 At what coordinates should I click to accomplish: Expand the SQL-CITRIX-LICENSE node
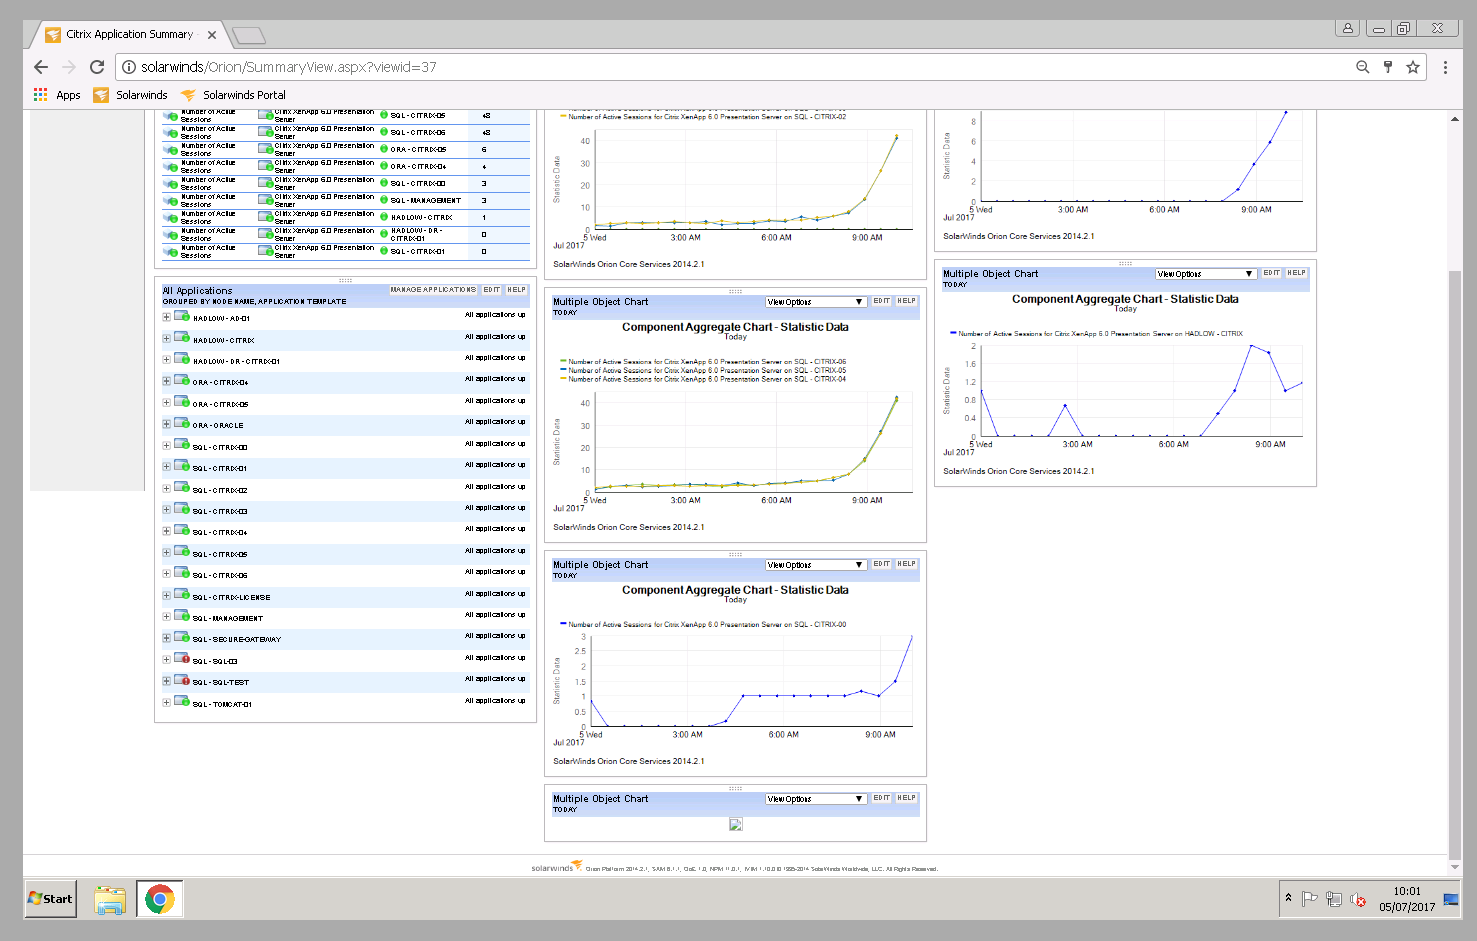point(166,596)
